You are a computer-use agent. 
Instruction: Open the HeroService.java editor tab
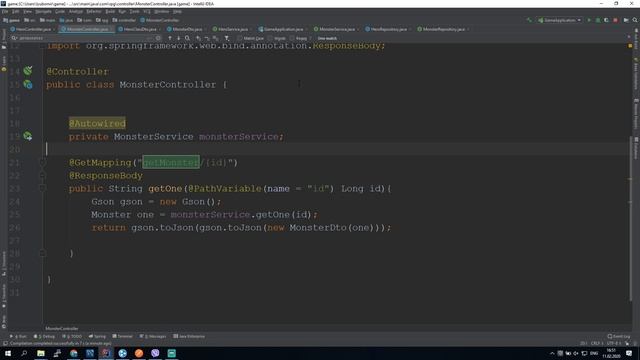pos(233,29)
